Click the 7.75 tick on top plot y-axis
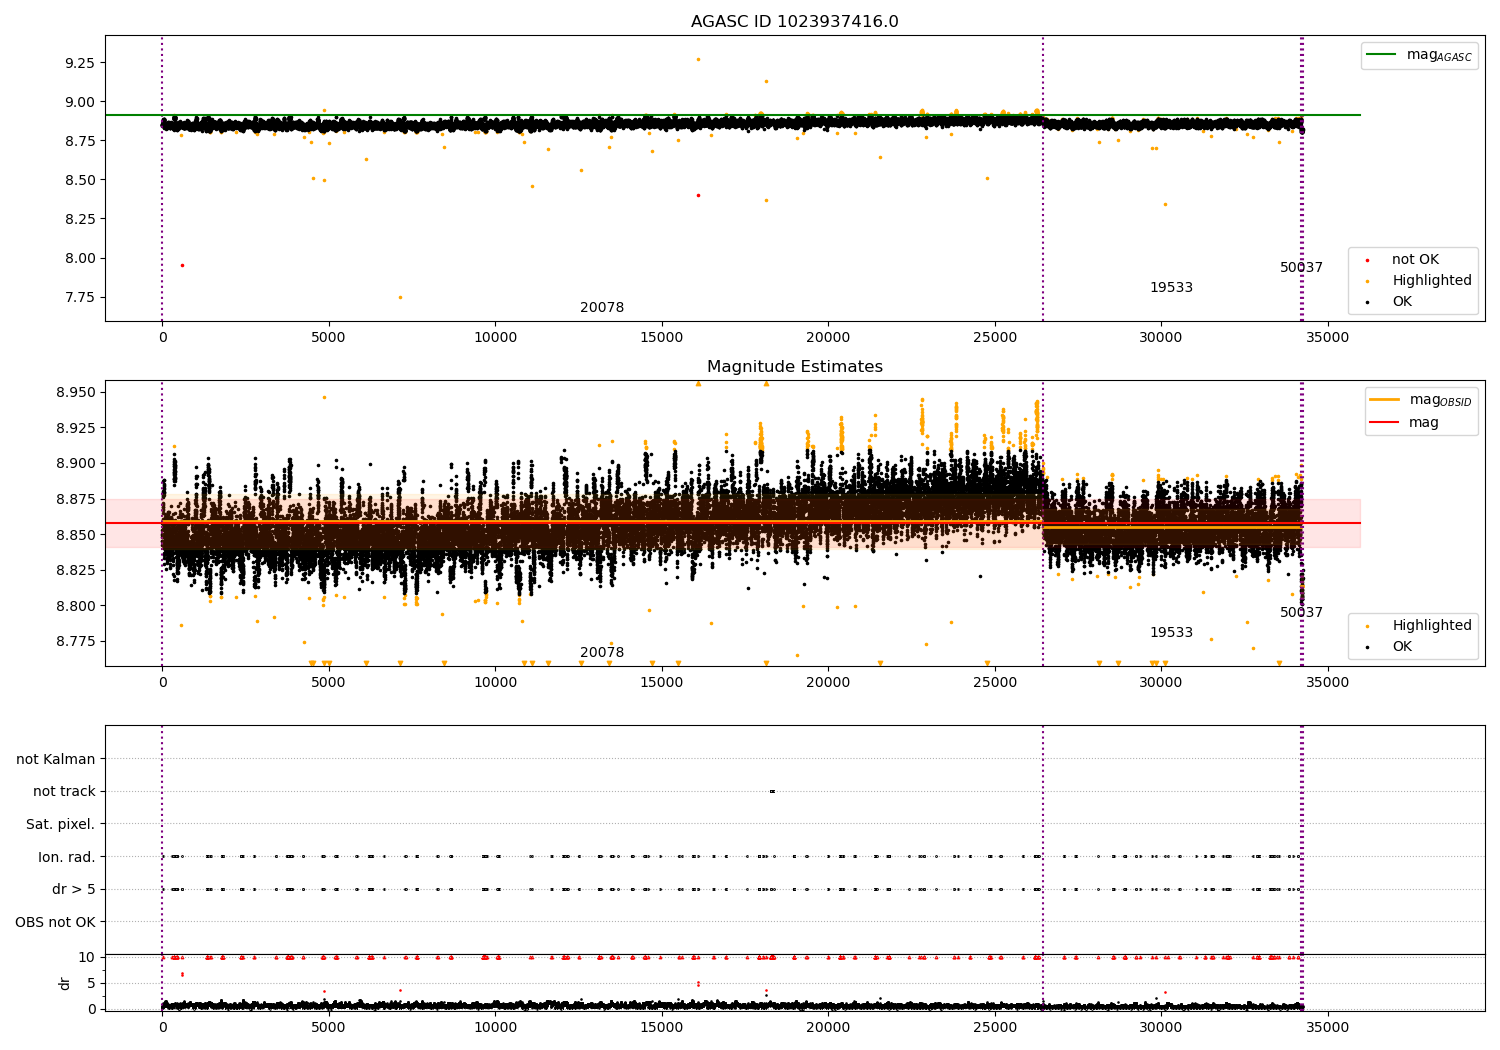Viewport: 1500px width, 1050px height. [79, 298]
